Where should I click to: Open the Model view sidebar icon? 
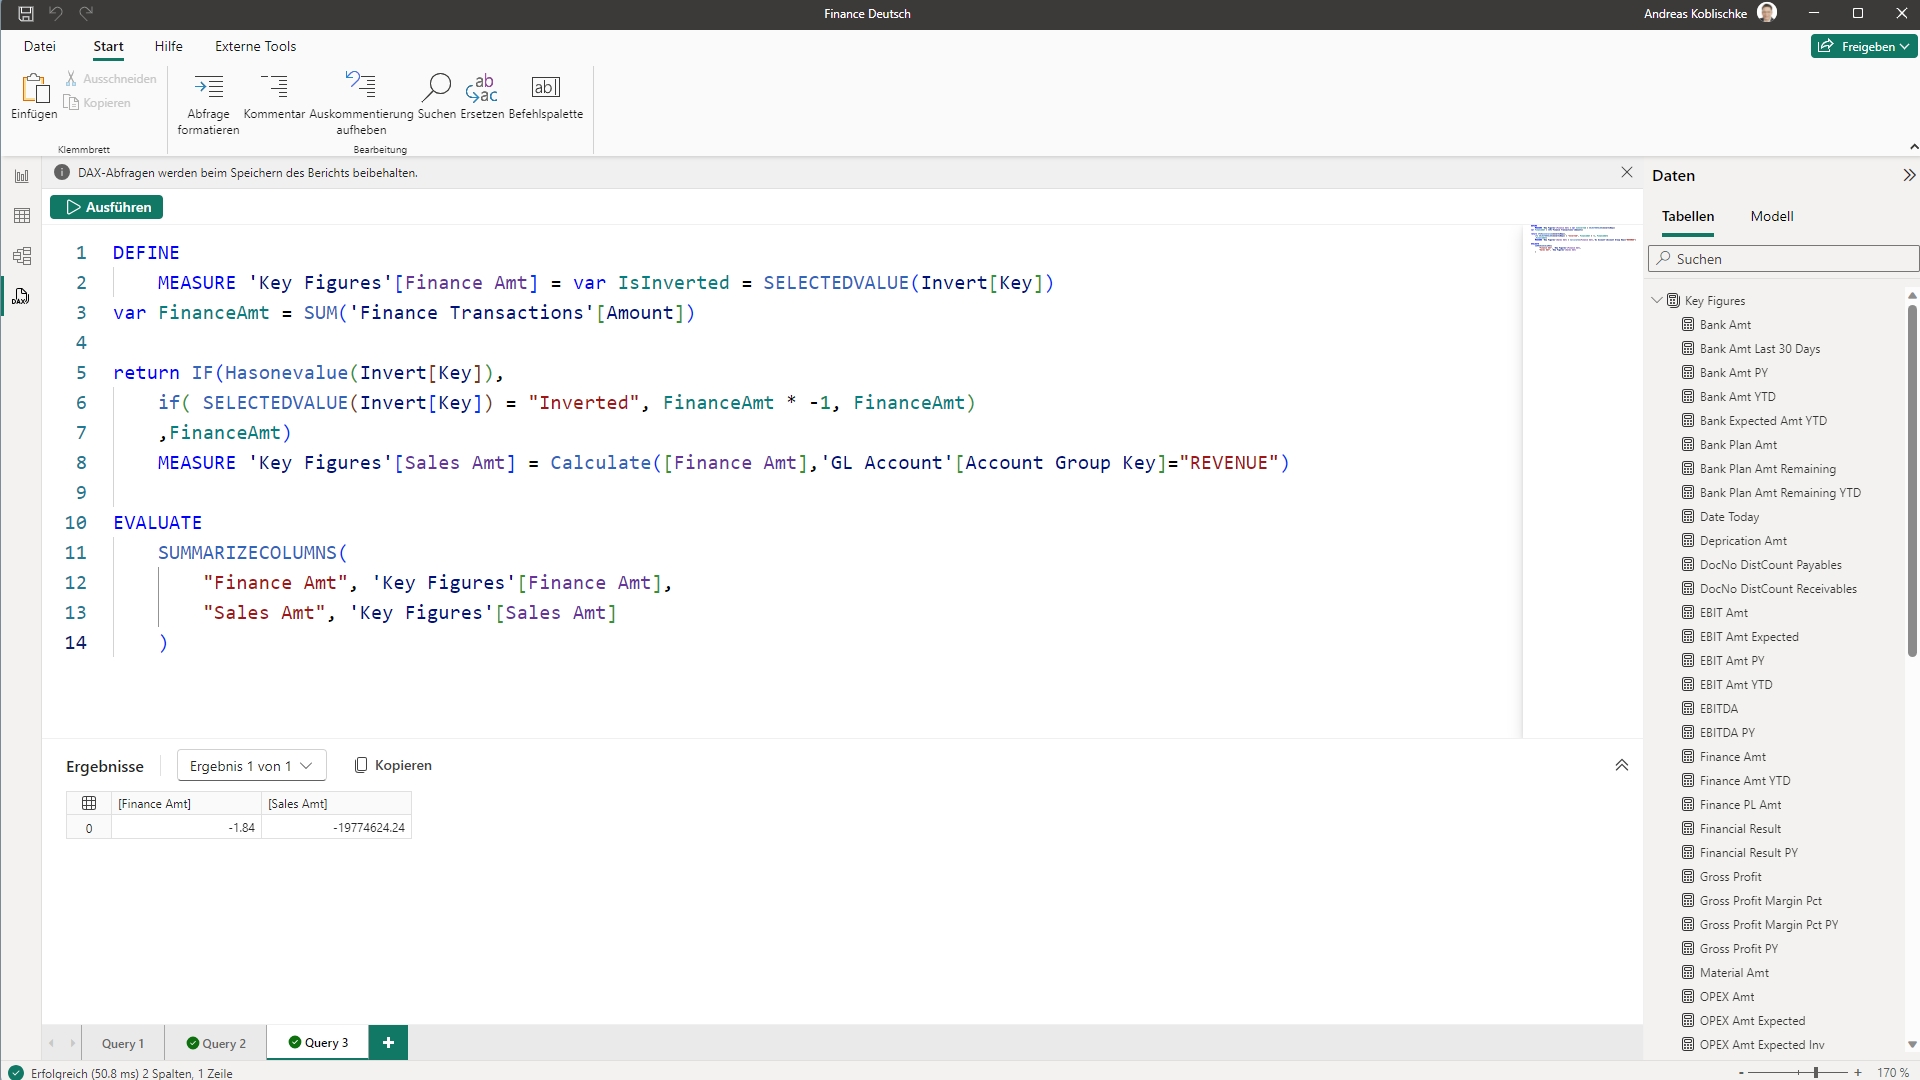(22, 256)
